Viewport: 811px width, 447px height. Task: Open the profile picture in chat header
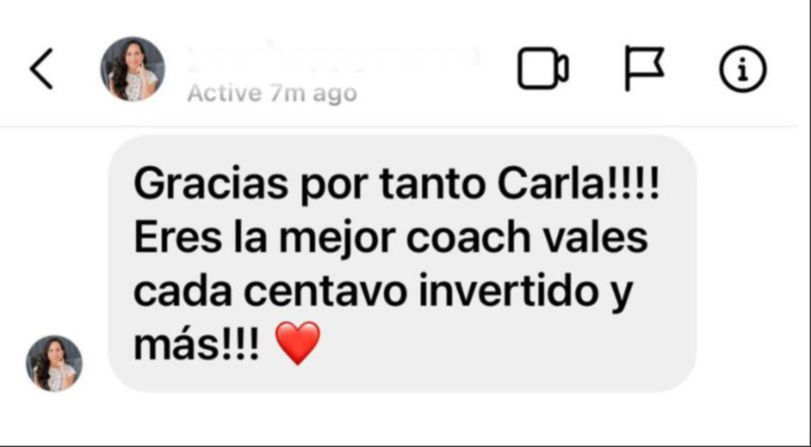[x=132, y=69]
